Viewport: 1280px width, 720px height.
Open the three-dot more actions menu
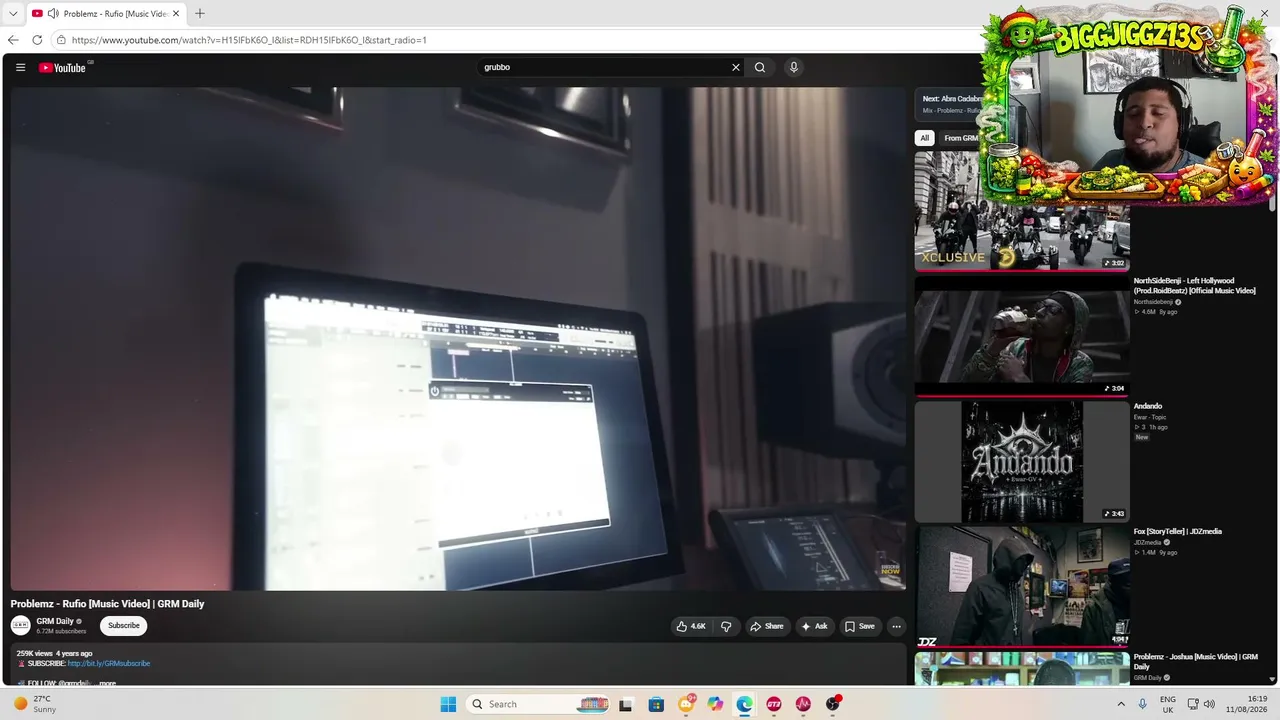pos(896,626)
